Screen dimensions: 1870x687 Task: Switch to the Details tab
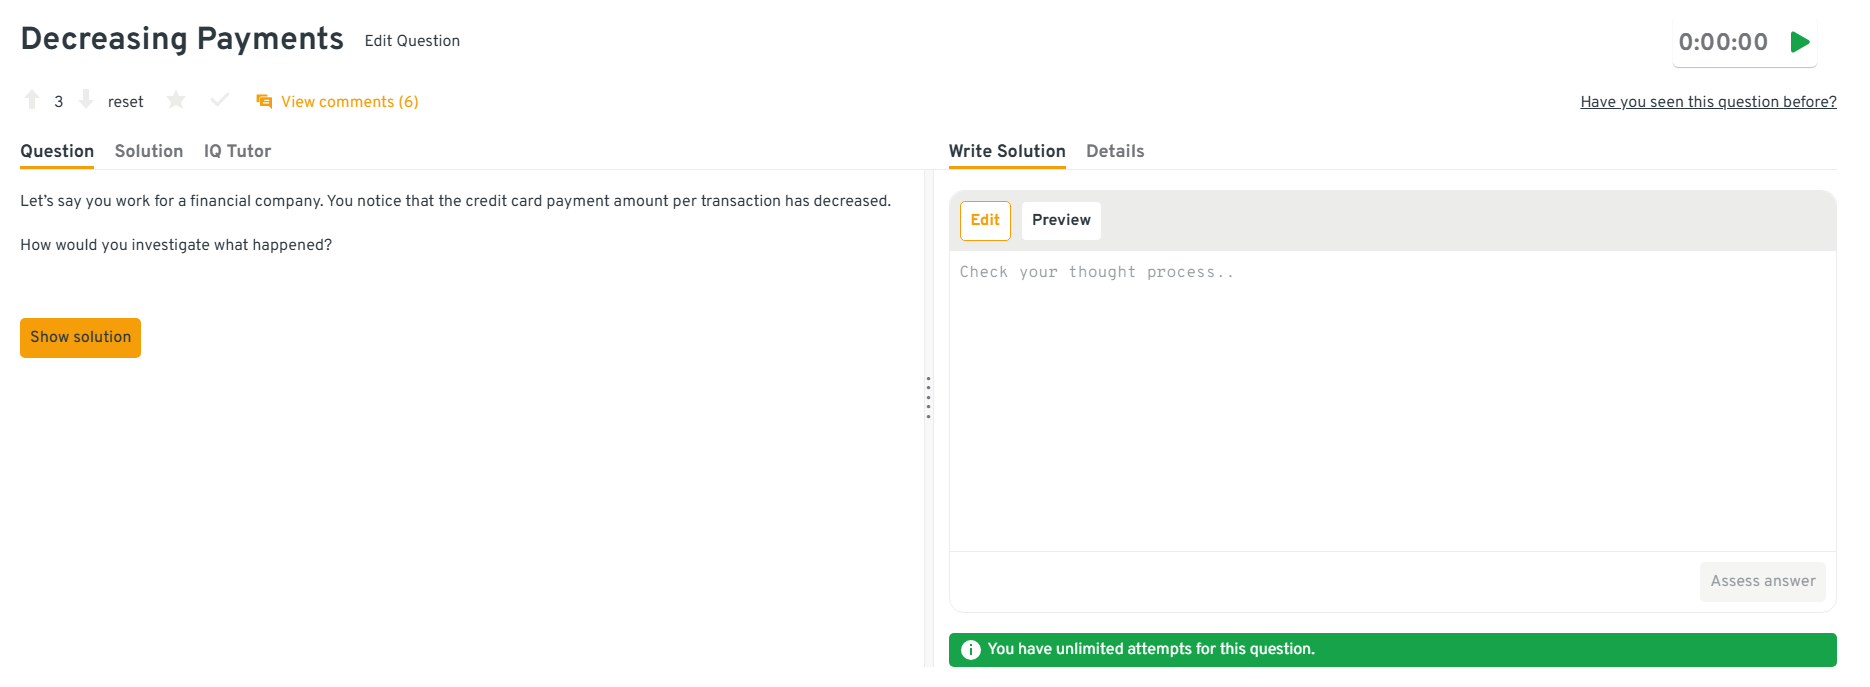pos(1115,151)
